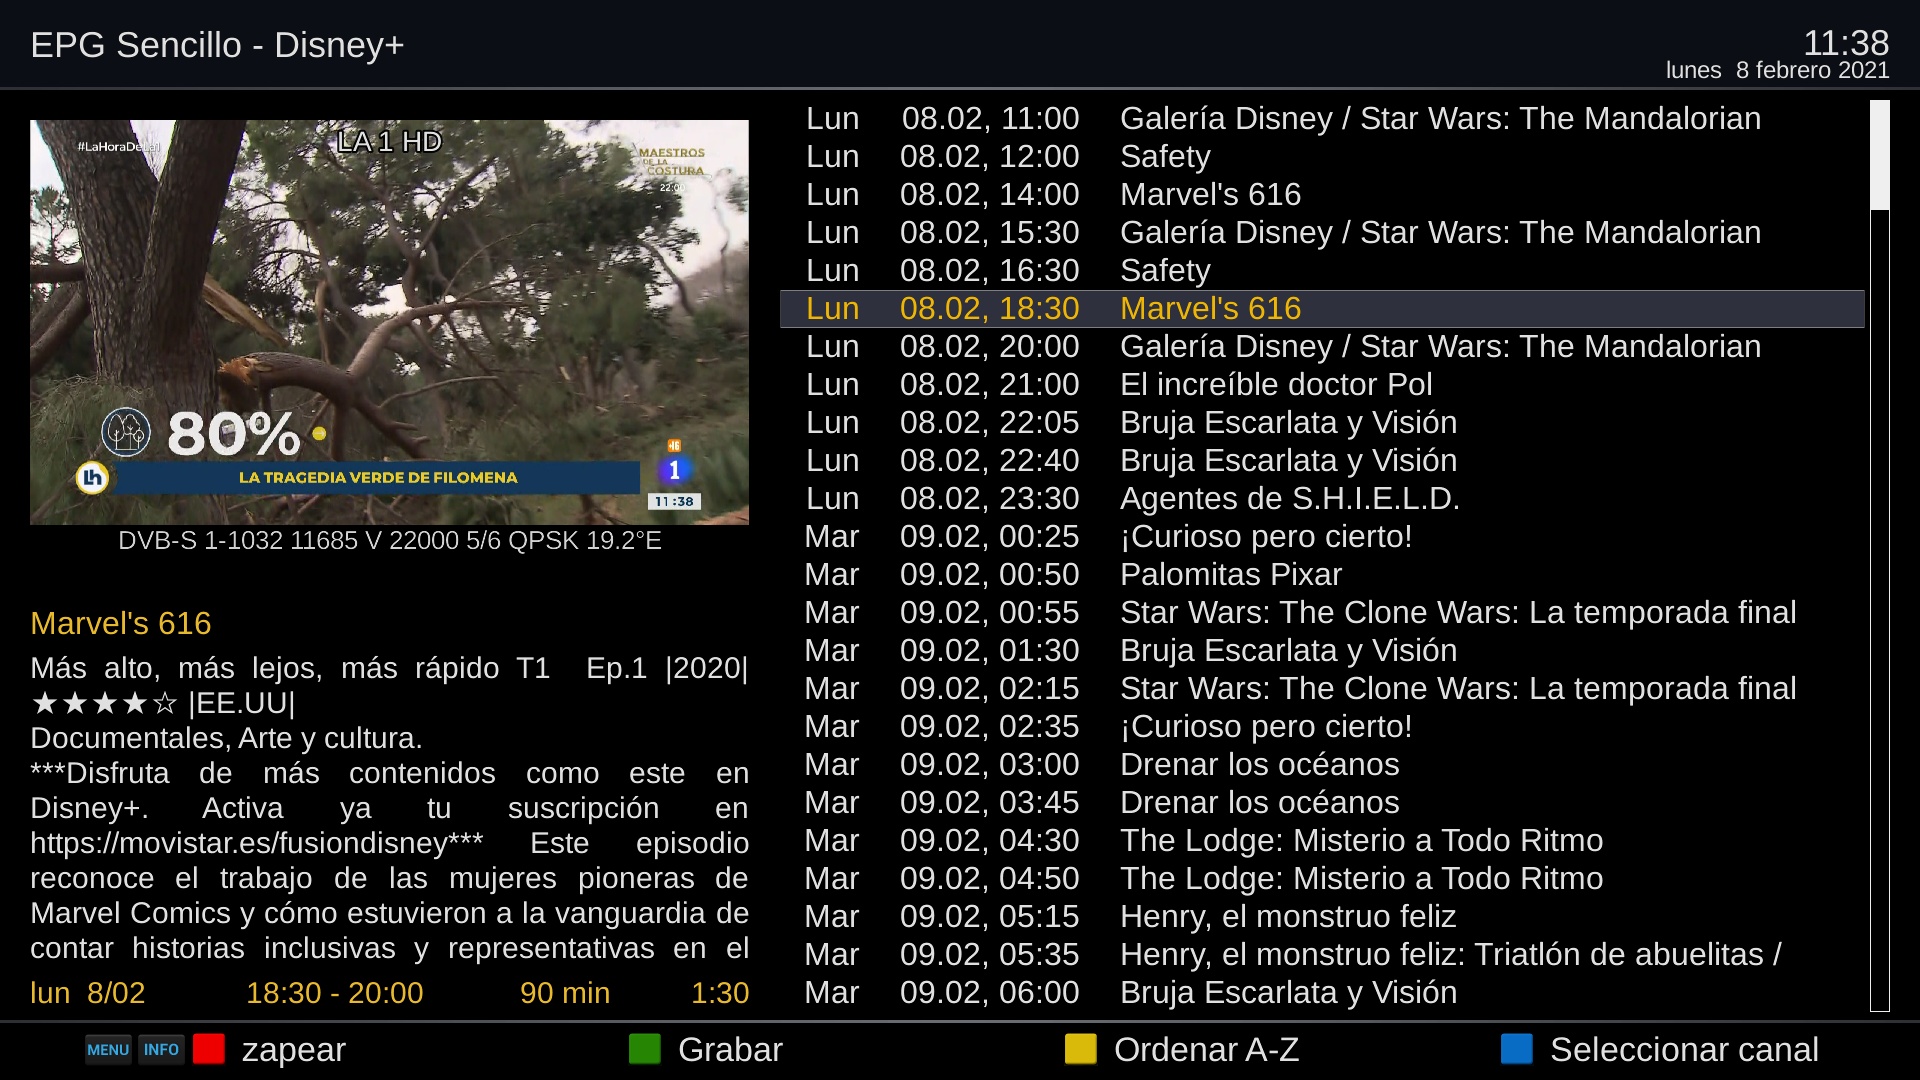The width and height of the screenshot is (1920, 1080).
Task: Click the EPG list scrollbar handle
Action: tap(1880, 155)
